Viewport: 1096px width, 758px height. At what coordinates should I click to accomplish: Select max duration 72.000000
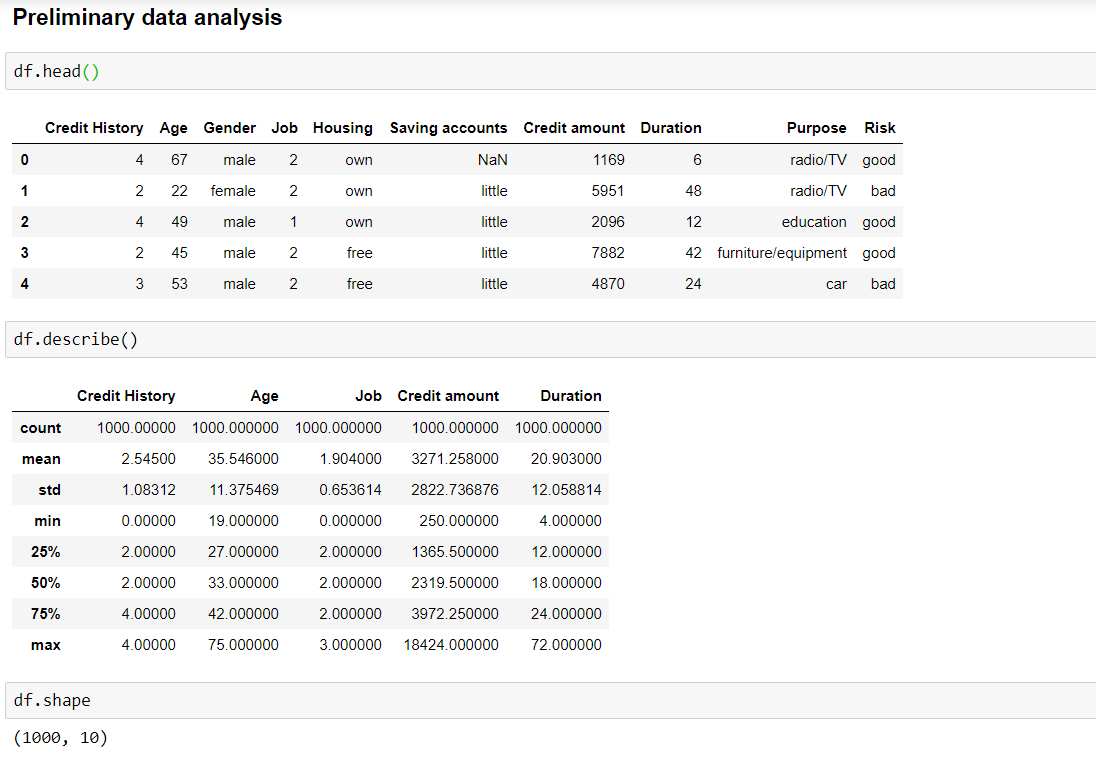[566, 645]
